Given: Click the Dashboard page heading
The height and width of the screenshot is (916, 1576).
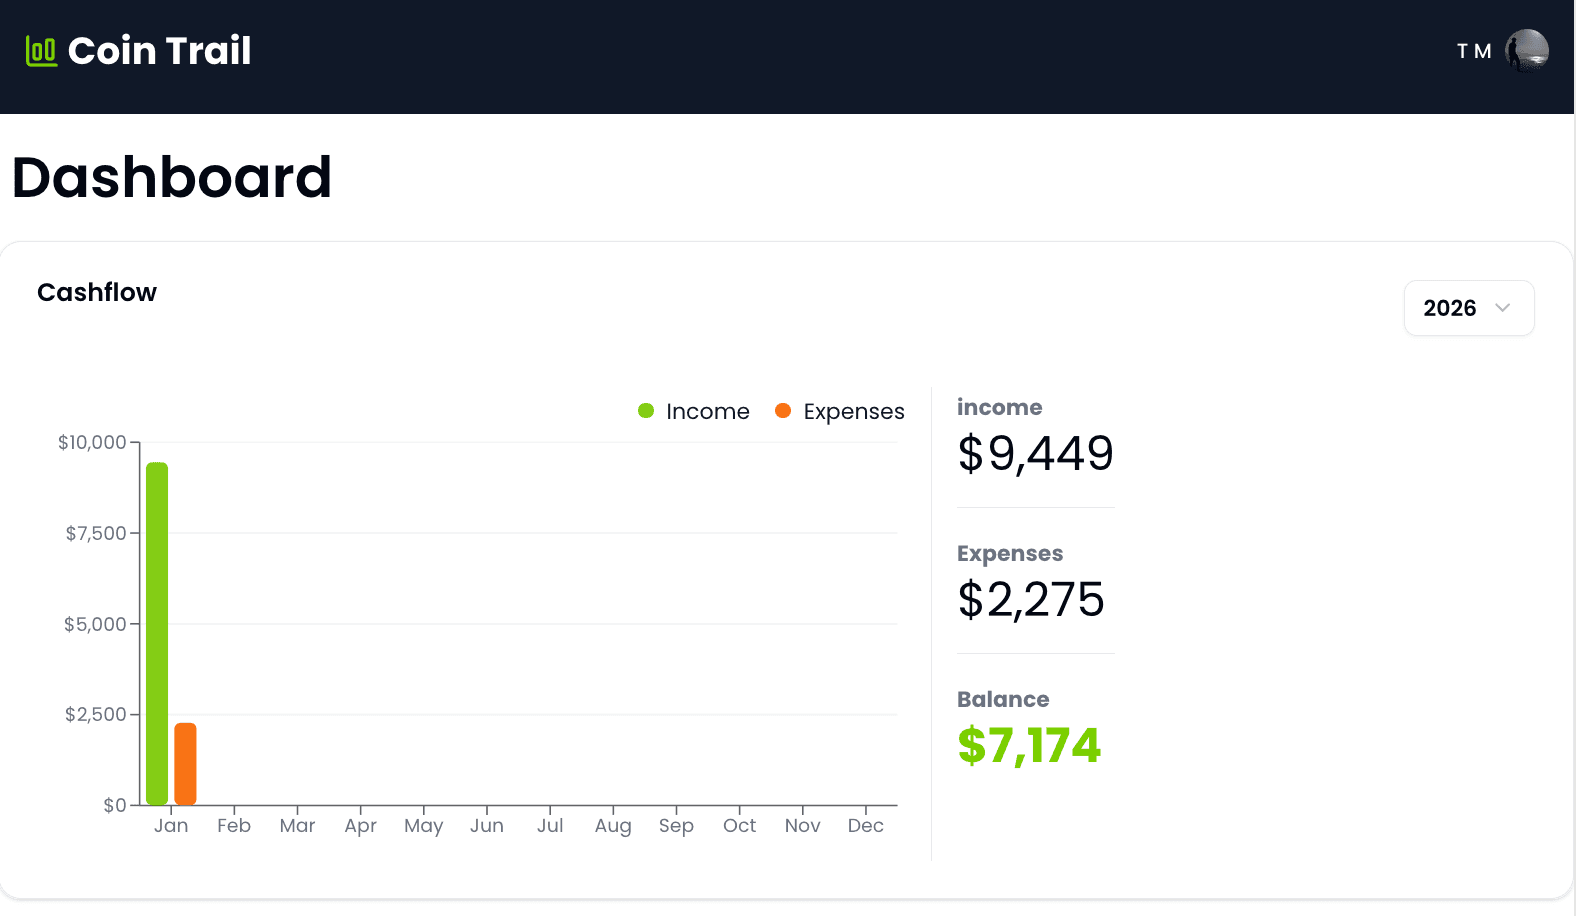Looking at the screenshot, I should point(172,178).
